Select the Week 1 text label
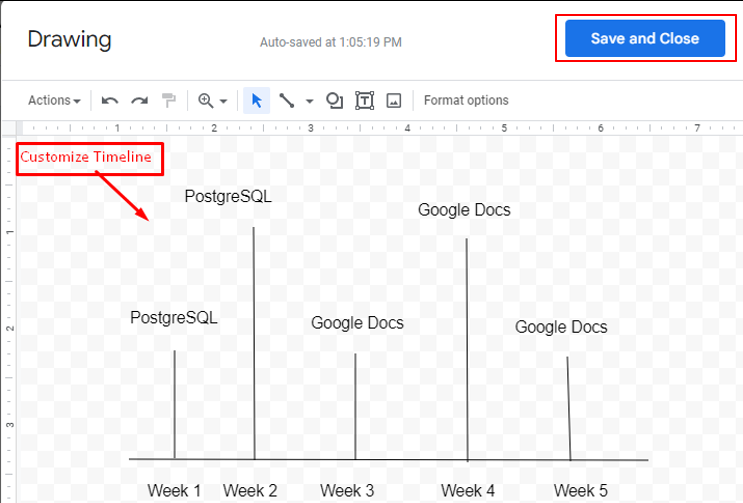743x503 pixels. pyautogui.click(x=174, y=490)
